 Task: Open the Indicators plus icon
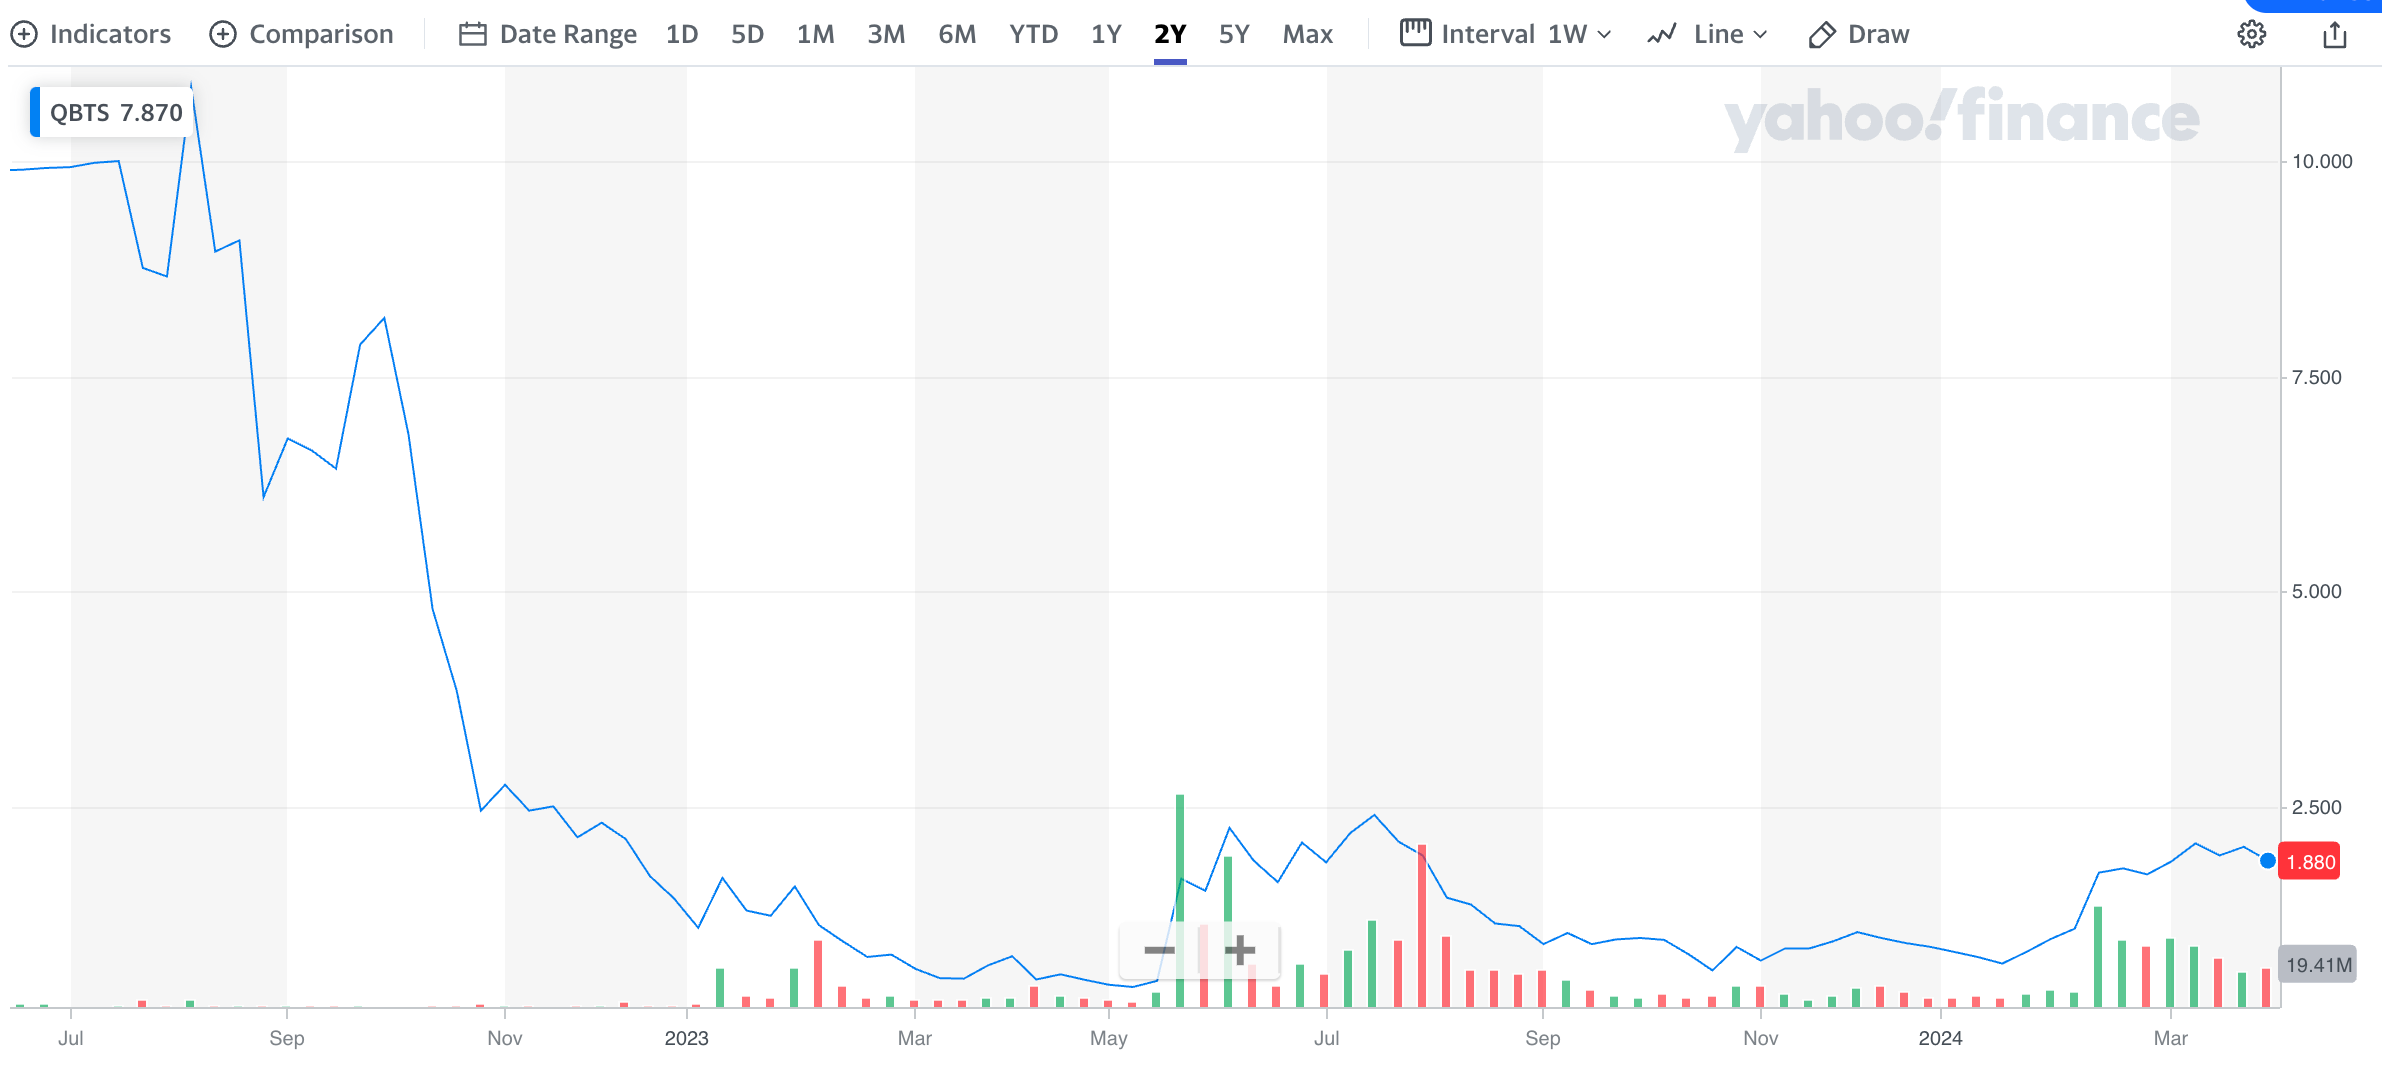[24, 34]
